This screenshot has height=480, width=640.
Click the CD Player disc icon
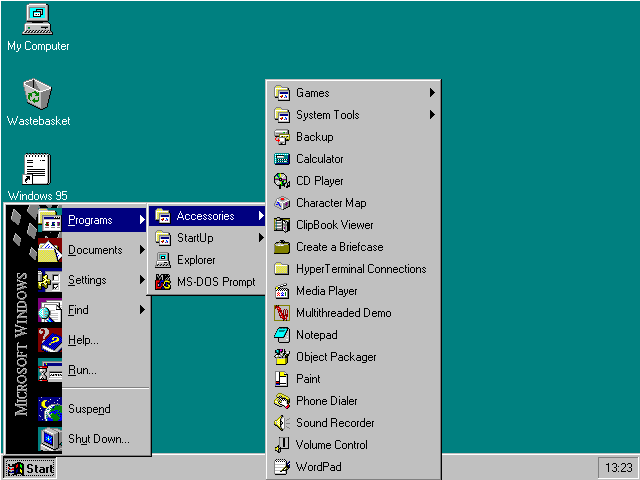[x=282, y=181]
